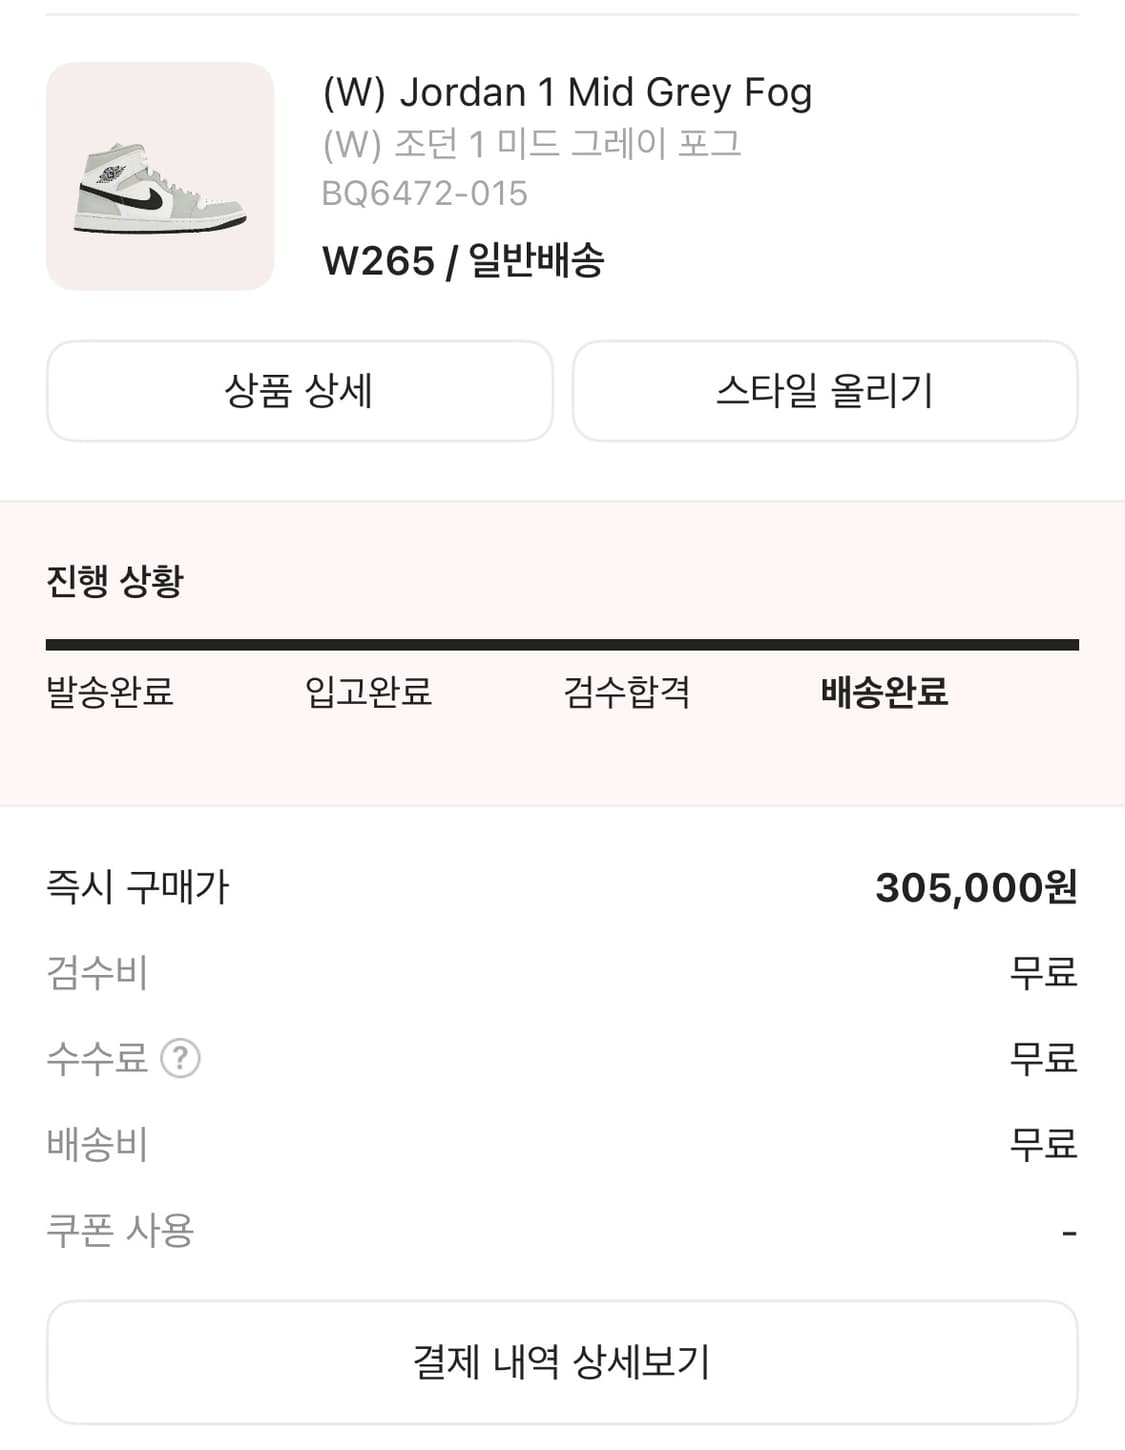Click the 쿠폰 사용 label
The width and height of the screenshot is (1125, 1450).
tap(120, 1230)
